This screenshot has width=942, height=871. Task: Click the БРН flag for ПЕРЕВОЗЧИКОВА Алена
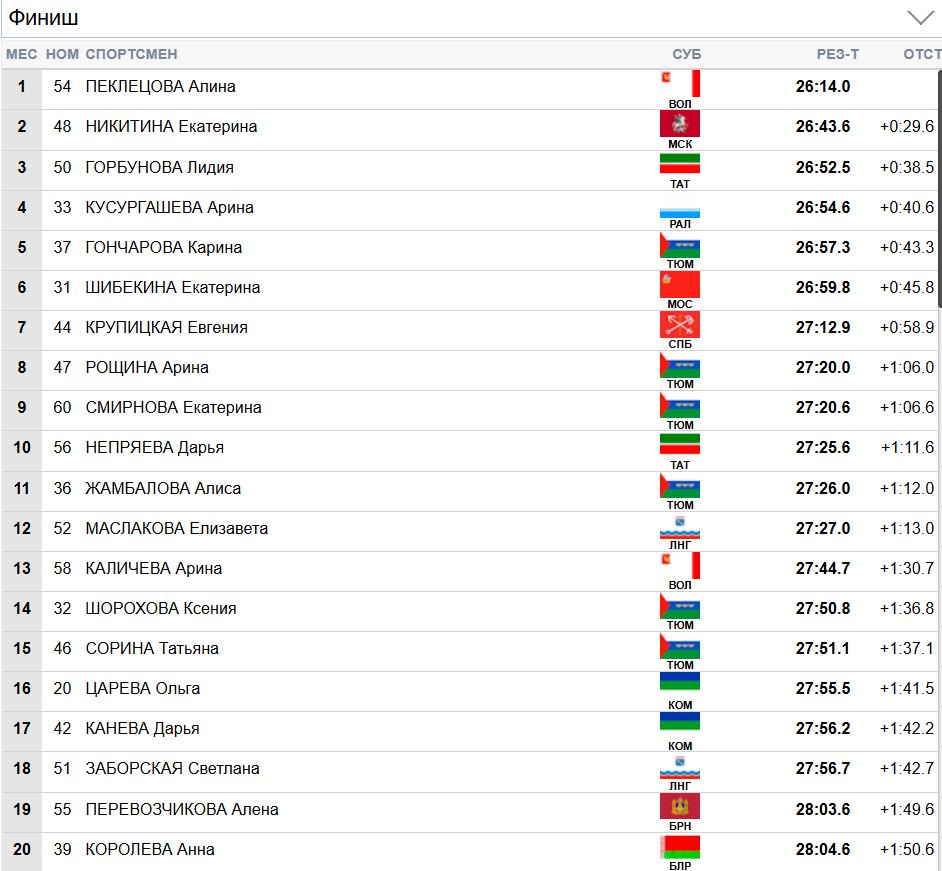pos(680,806)
